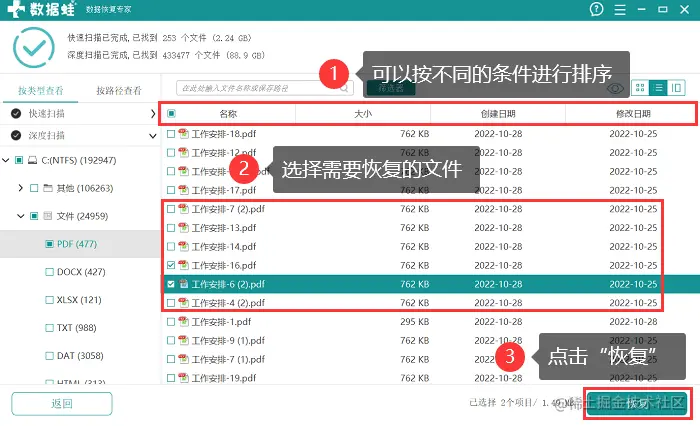Toggle the select-all checkbox in header
This screenshot has width=700, height=426.
point(171,113)
